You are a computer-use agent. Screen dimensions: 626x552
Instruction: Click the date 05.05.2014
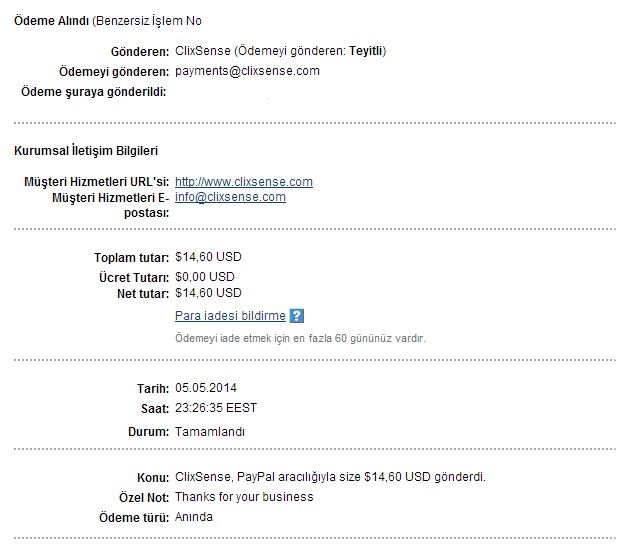click(x=206, y=388)
